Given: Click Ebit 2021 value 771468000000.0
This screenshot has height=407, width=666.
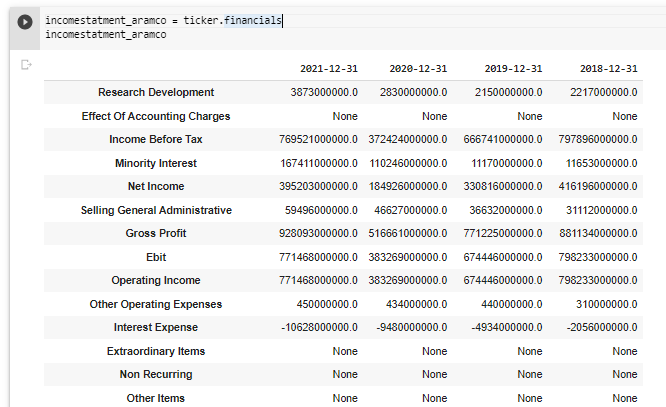Looking at the screenshot, I should 318,257.
